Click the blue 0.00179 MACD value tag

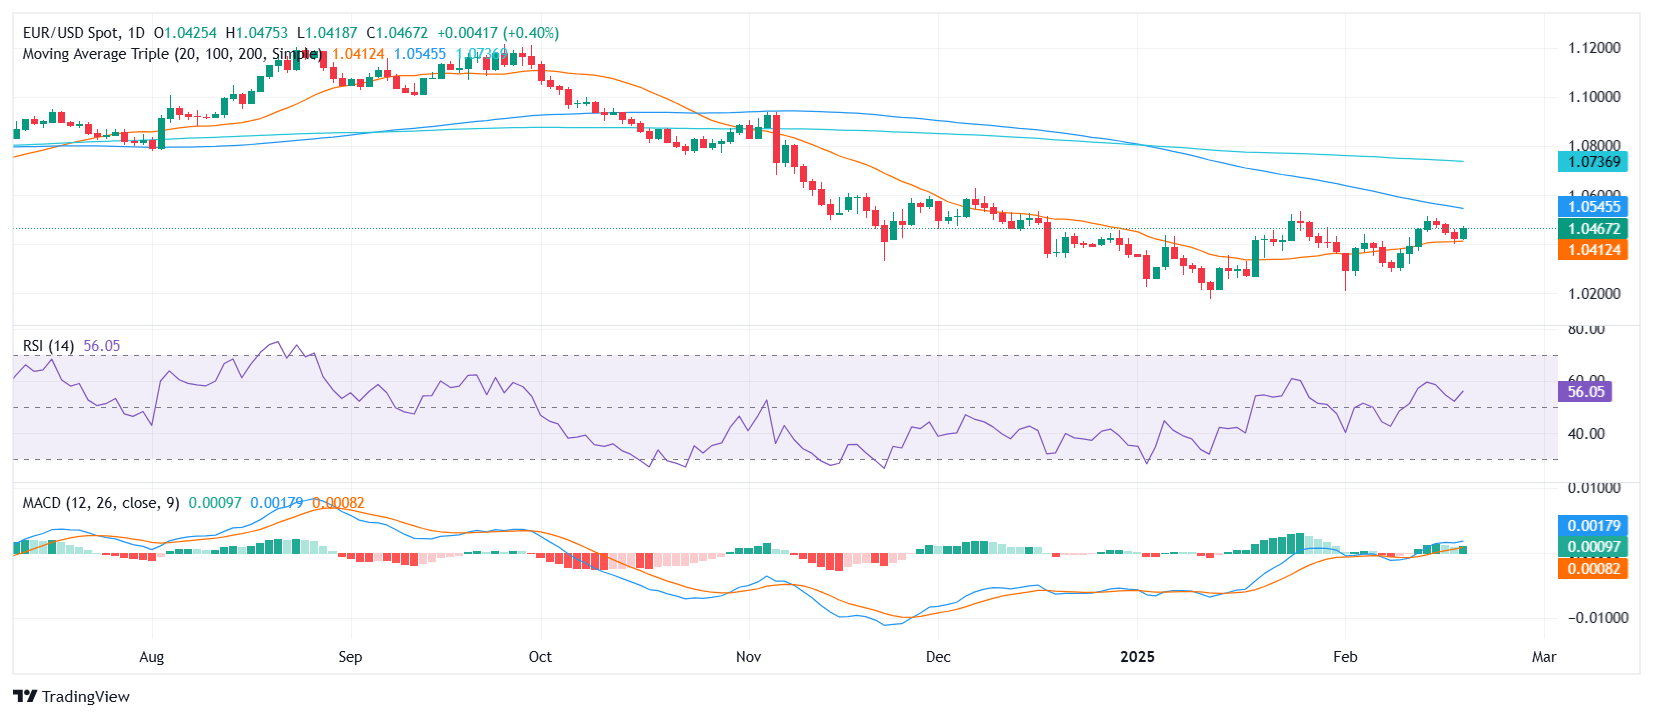pos(1593,526)
